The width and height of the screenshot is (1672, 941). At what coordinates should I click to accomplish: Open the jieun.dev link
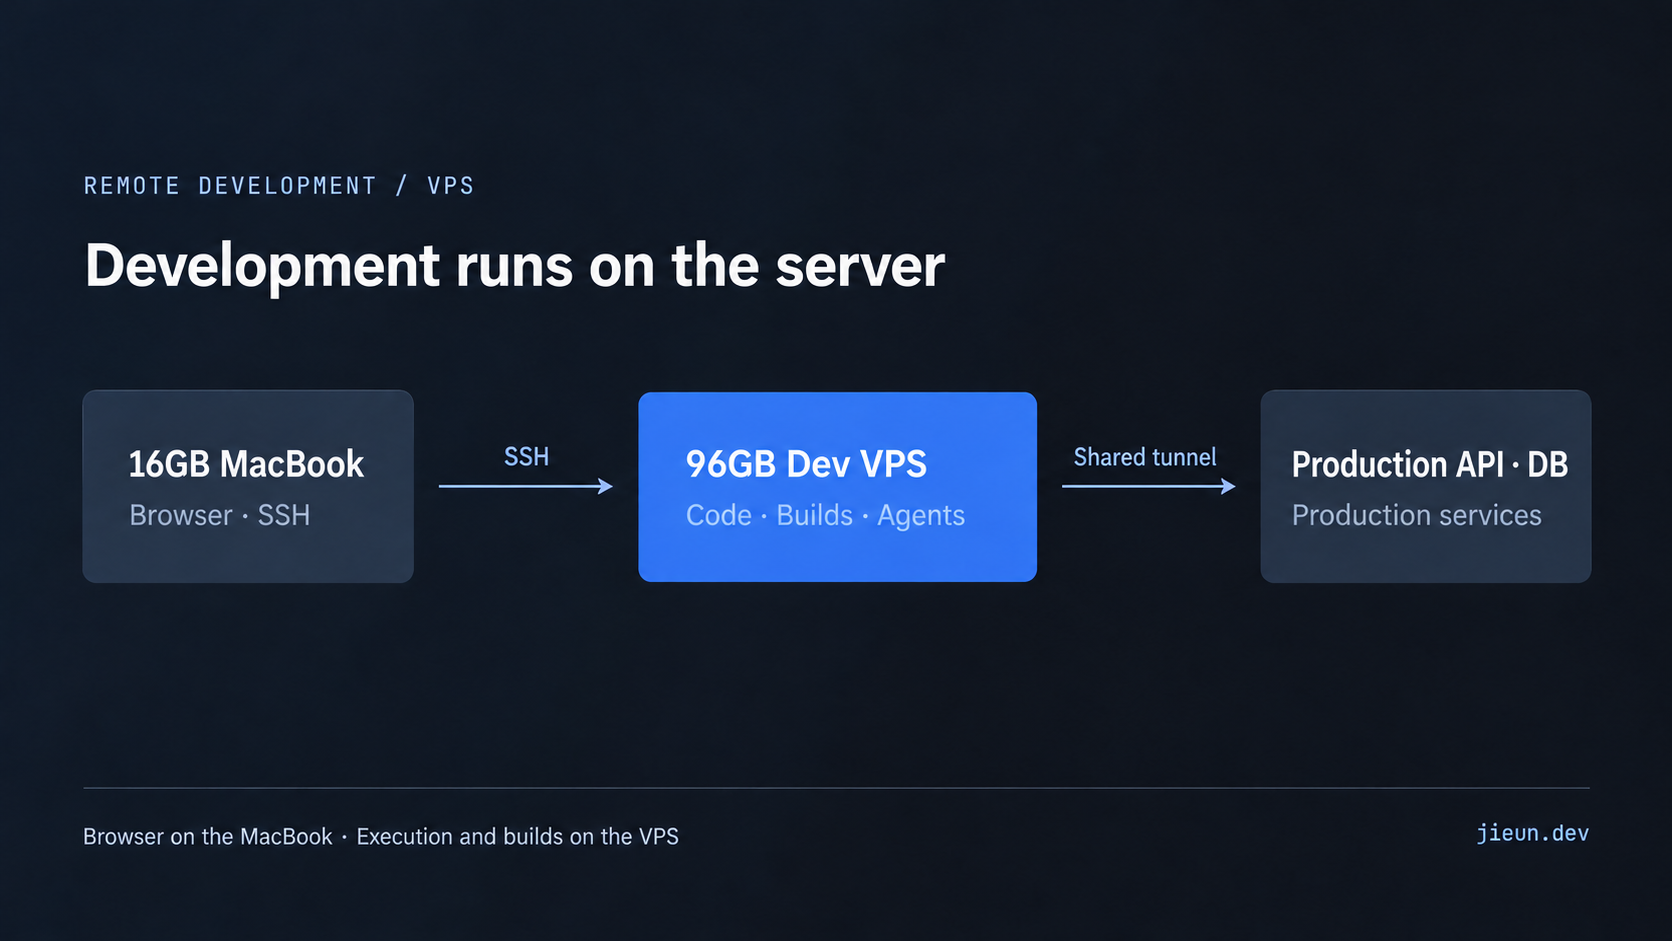[1532, 833]
